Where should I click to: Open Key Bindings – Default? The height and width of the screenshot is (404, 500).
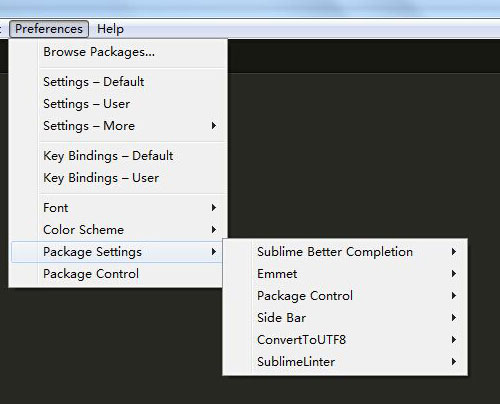tap(118, 156)
